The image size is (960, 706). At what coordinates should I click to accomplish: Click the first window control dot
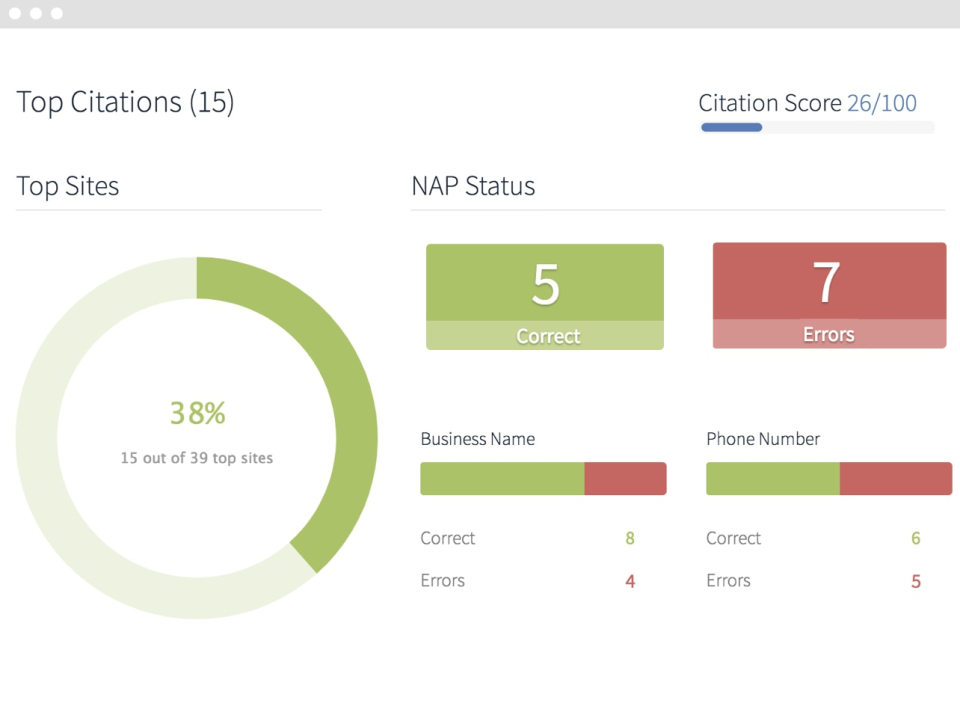(x=15, y=13)
